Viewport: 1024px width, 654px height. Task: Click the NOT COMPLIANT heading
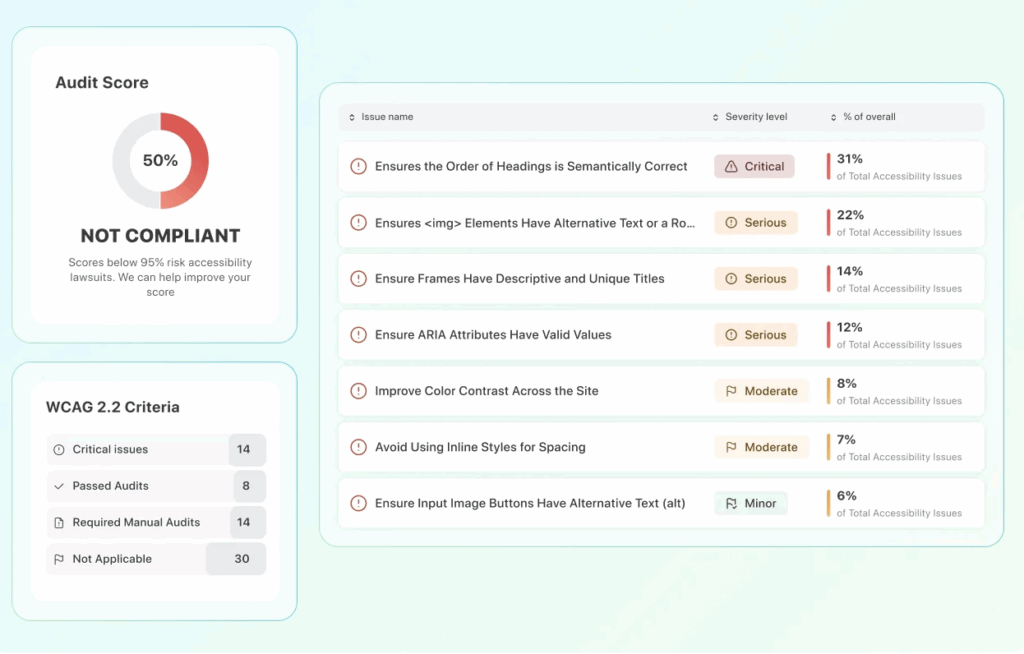(x=160, y=235)
